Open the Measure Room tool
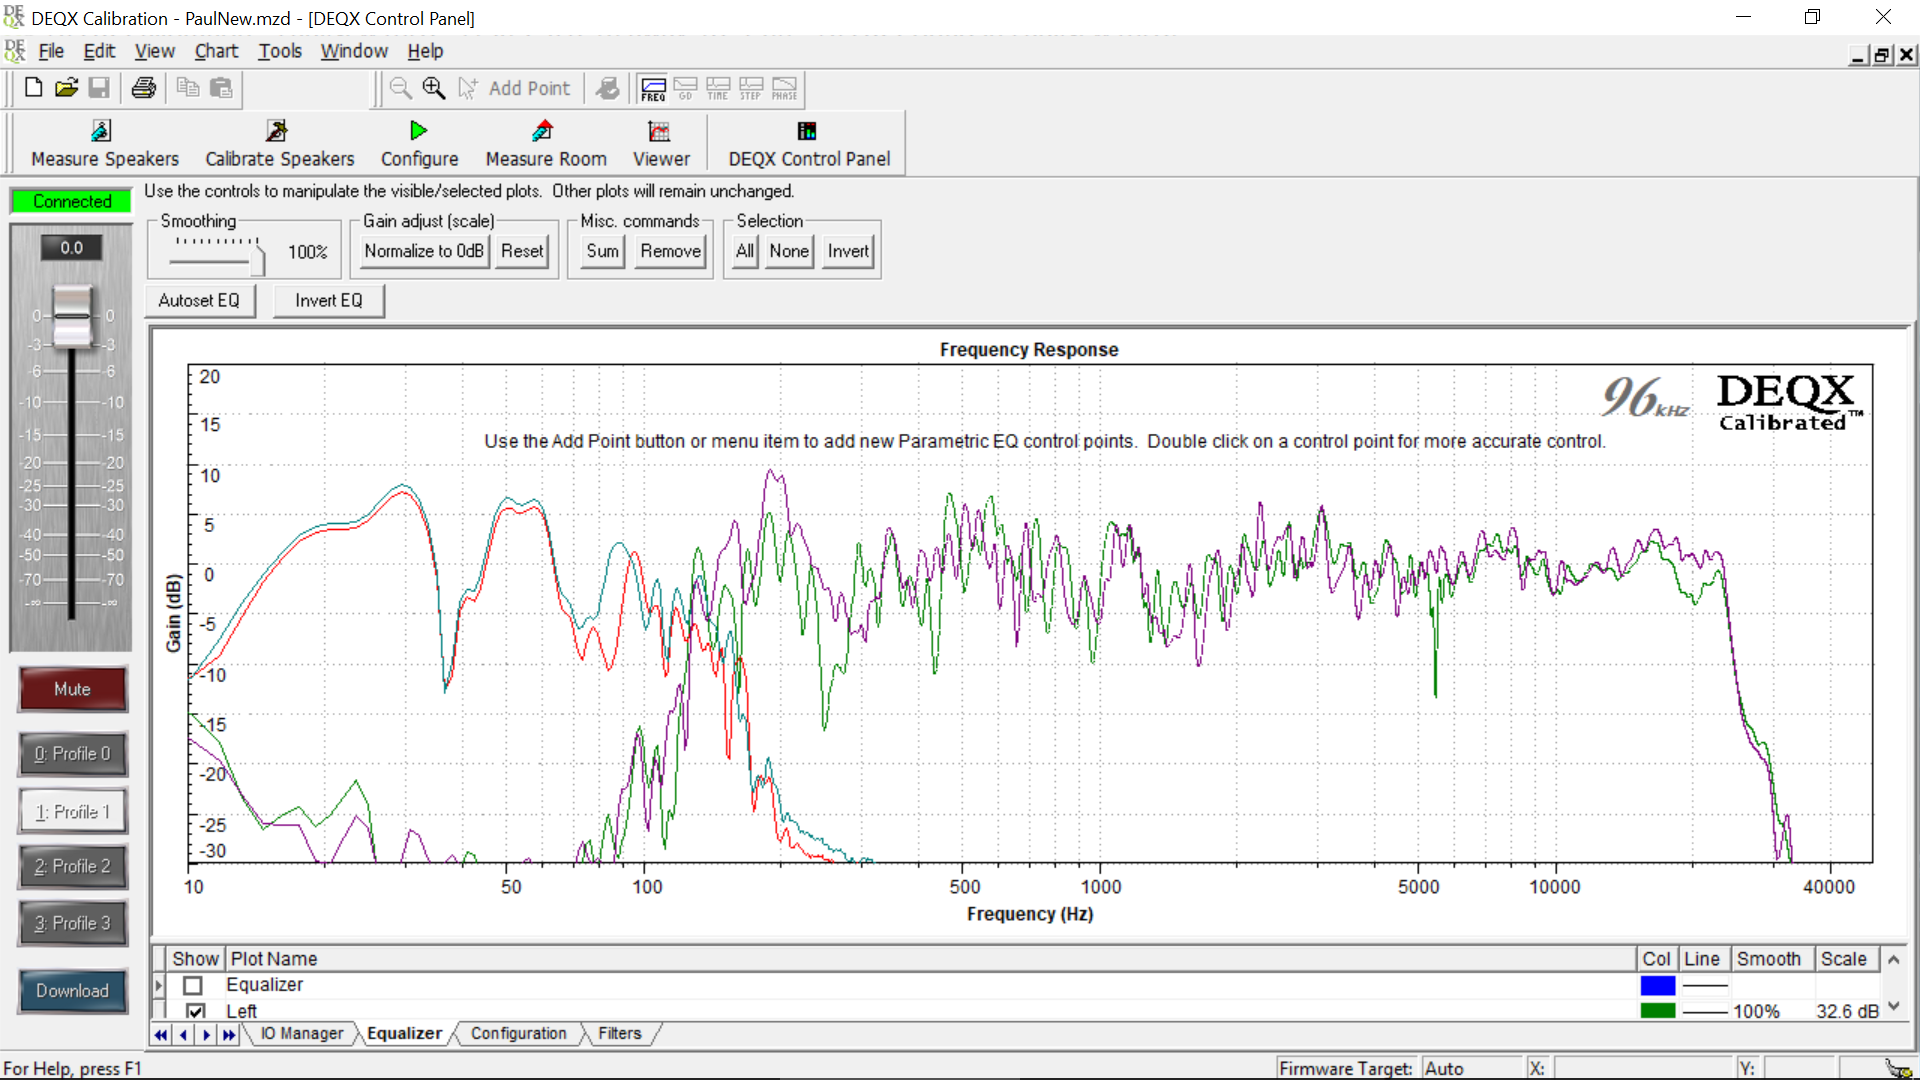This screenshot has height=1080, width=1920. pyautogui.click(x=545, y=143)
